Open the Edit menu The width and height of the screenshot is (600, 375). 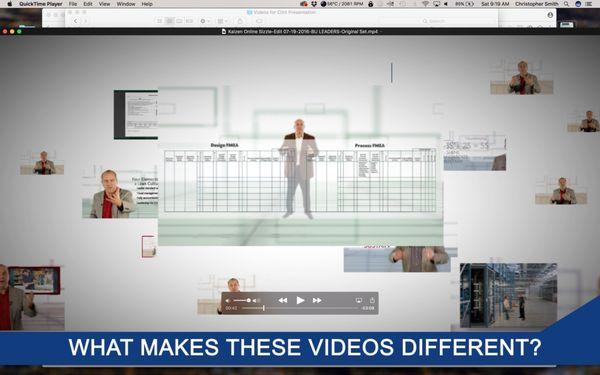coord(88,4)
